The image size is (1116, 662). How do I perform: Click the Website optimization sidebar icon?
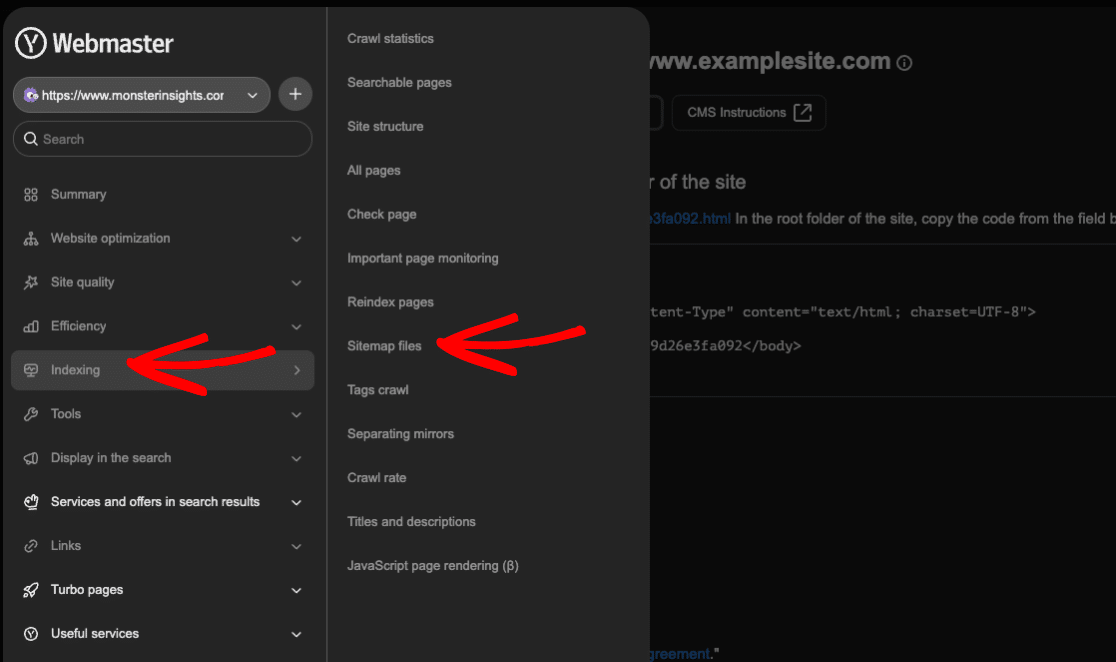click(x=31, y=238)
